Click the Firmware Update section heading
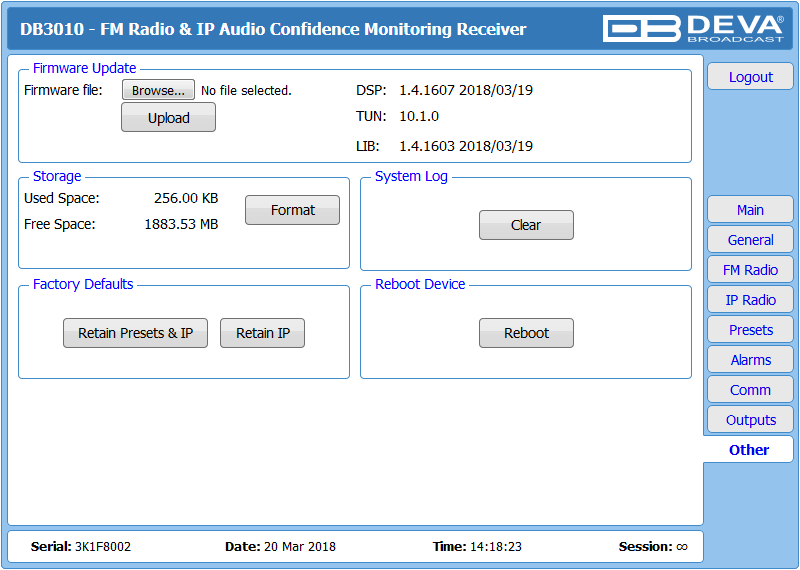This screenshot has height=570, width=800. pyautogui.click(x=84, y=68)
